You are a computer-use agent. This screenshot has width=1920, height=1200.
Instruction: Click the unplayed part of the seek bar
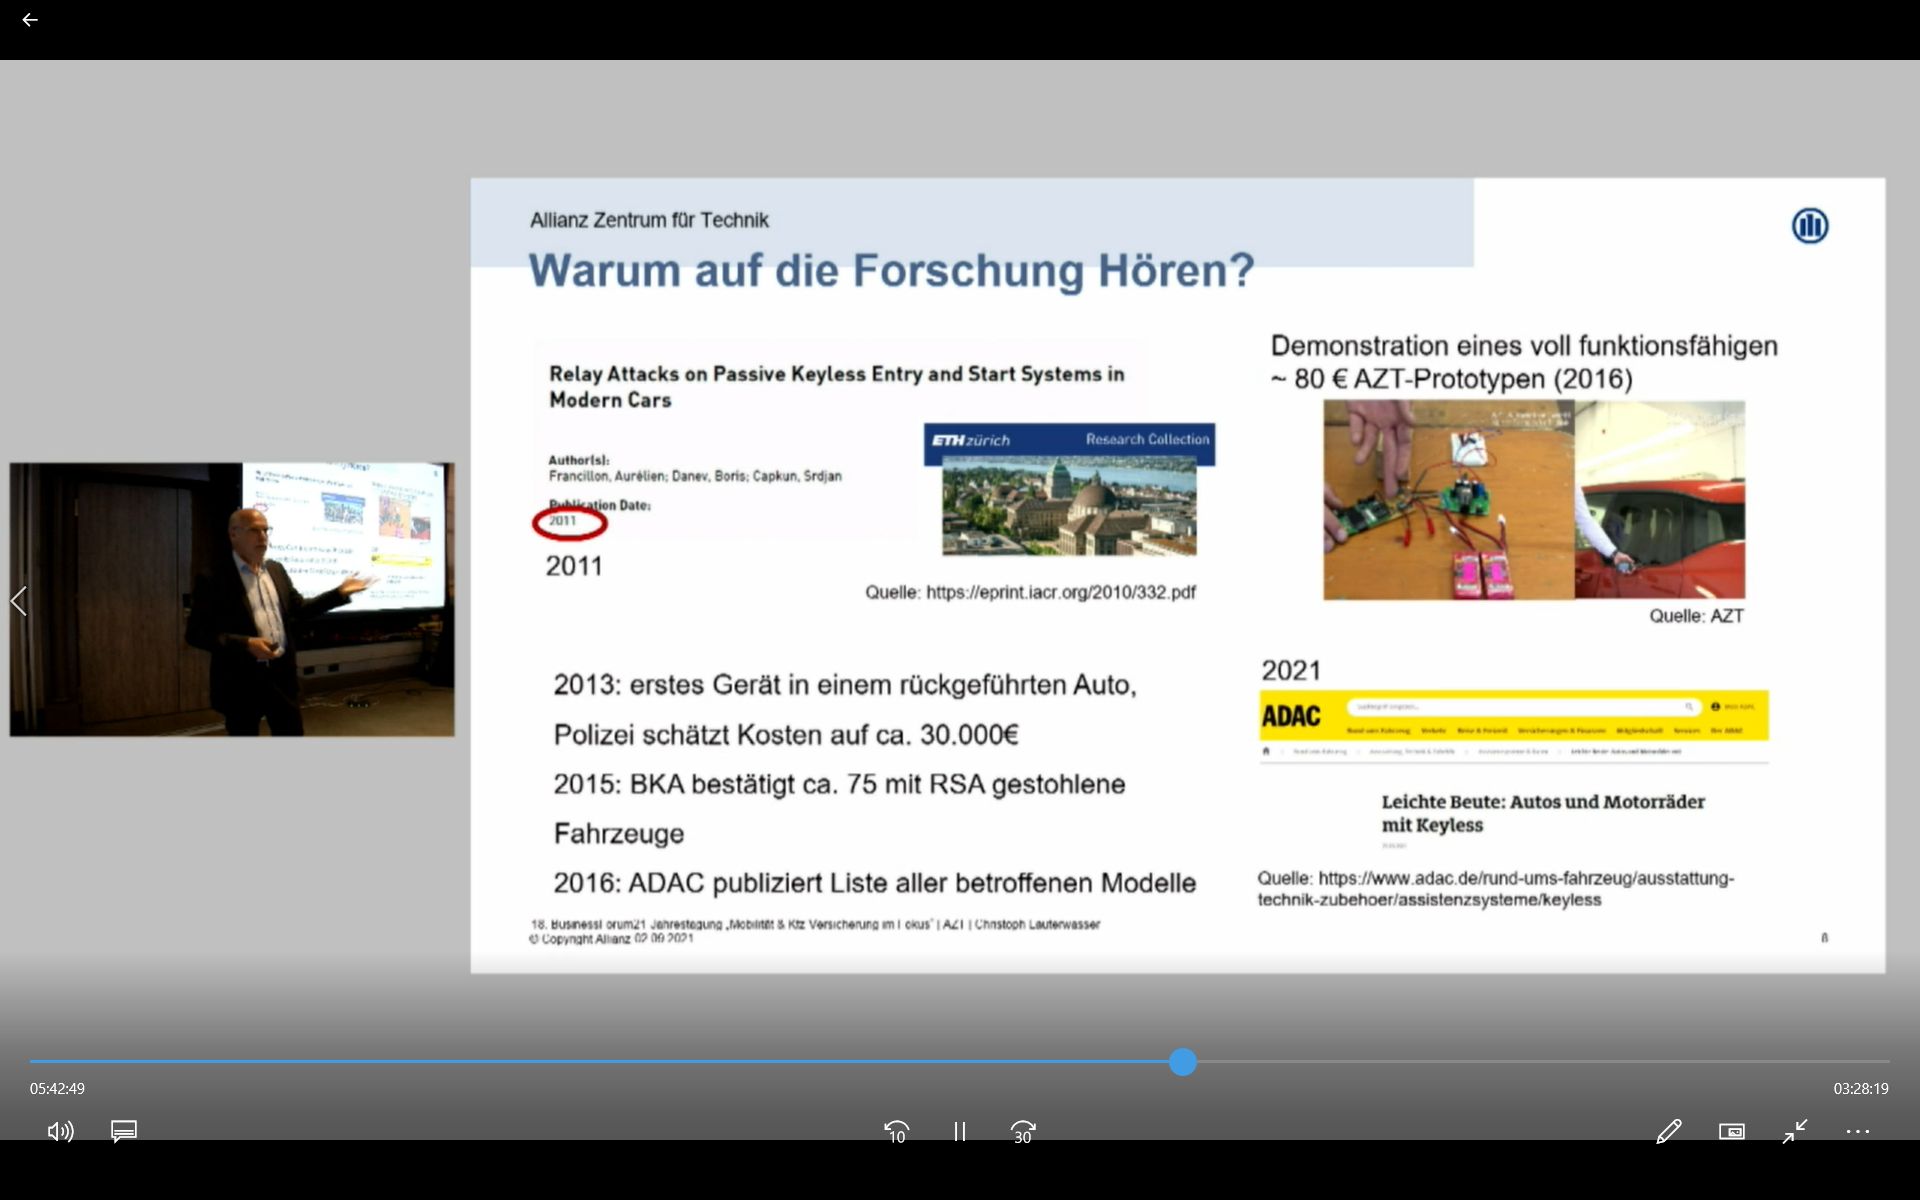[x=1540, y=1062]
